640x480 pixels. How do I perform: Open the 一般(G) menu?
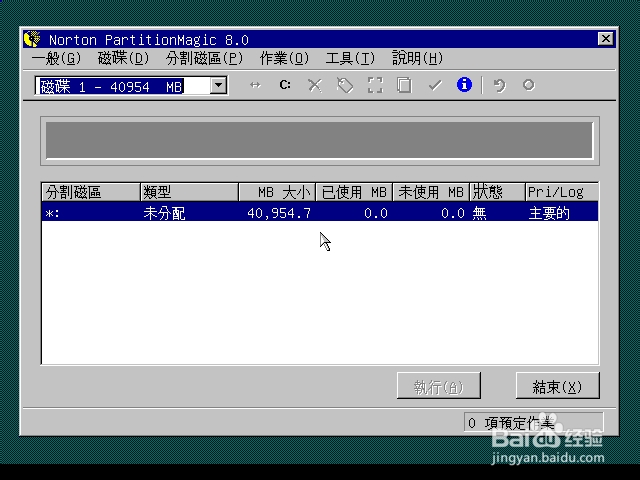[x=56, y=58]
